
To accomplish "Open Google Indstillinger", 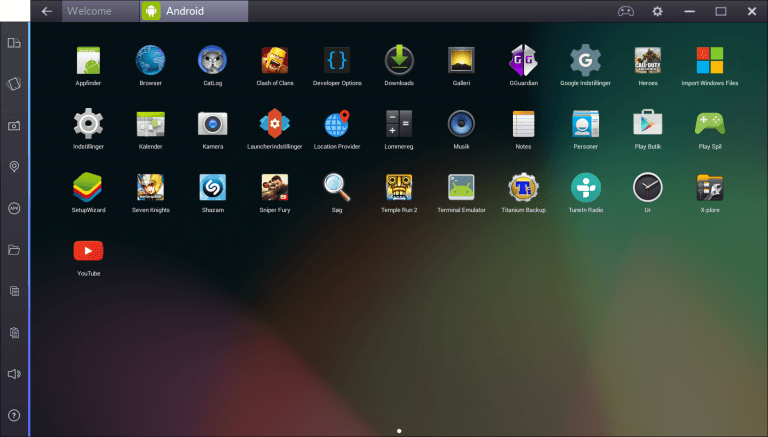I will pyautogui.click(x=585, y=60).
